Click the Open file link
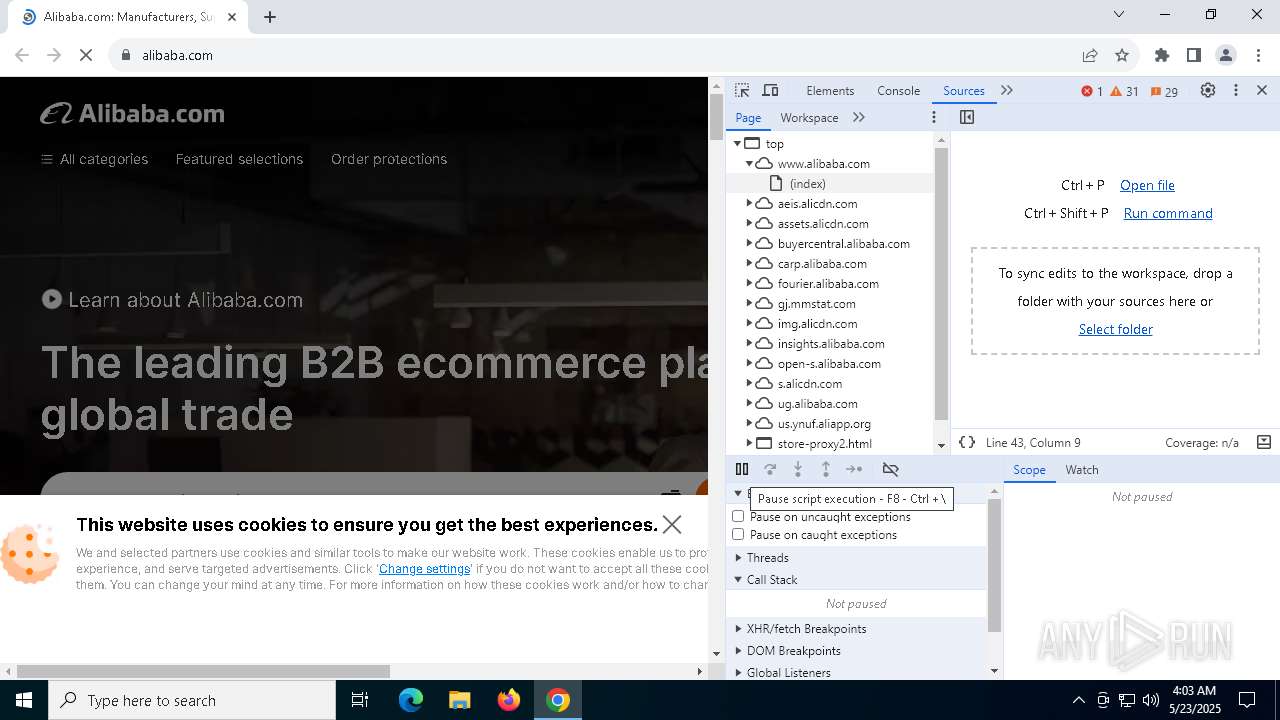This screenshot has height=720, width=1280. click(x=1147, y=185)
